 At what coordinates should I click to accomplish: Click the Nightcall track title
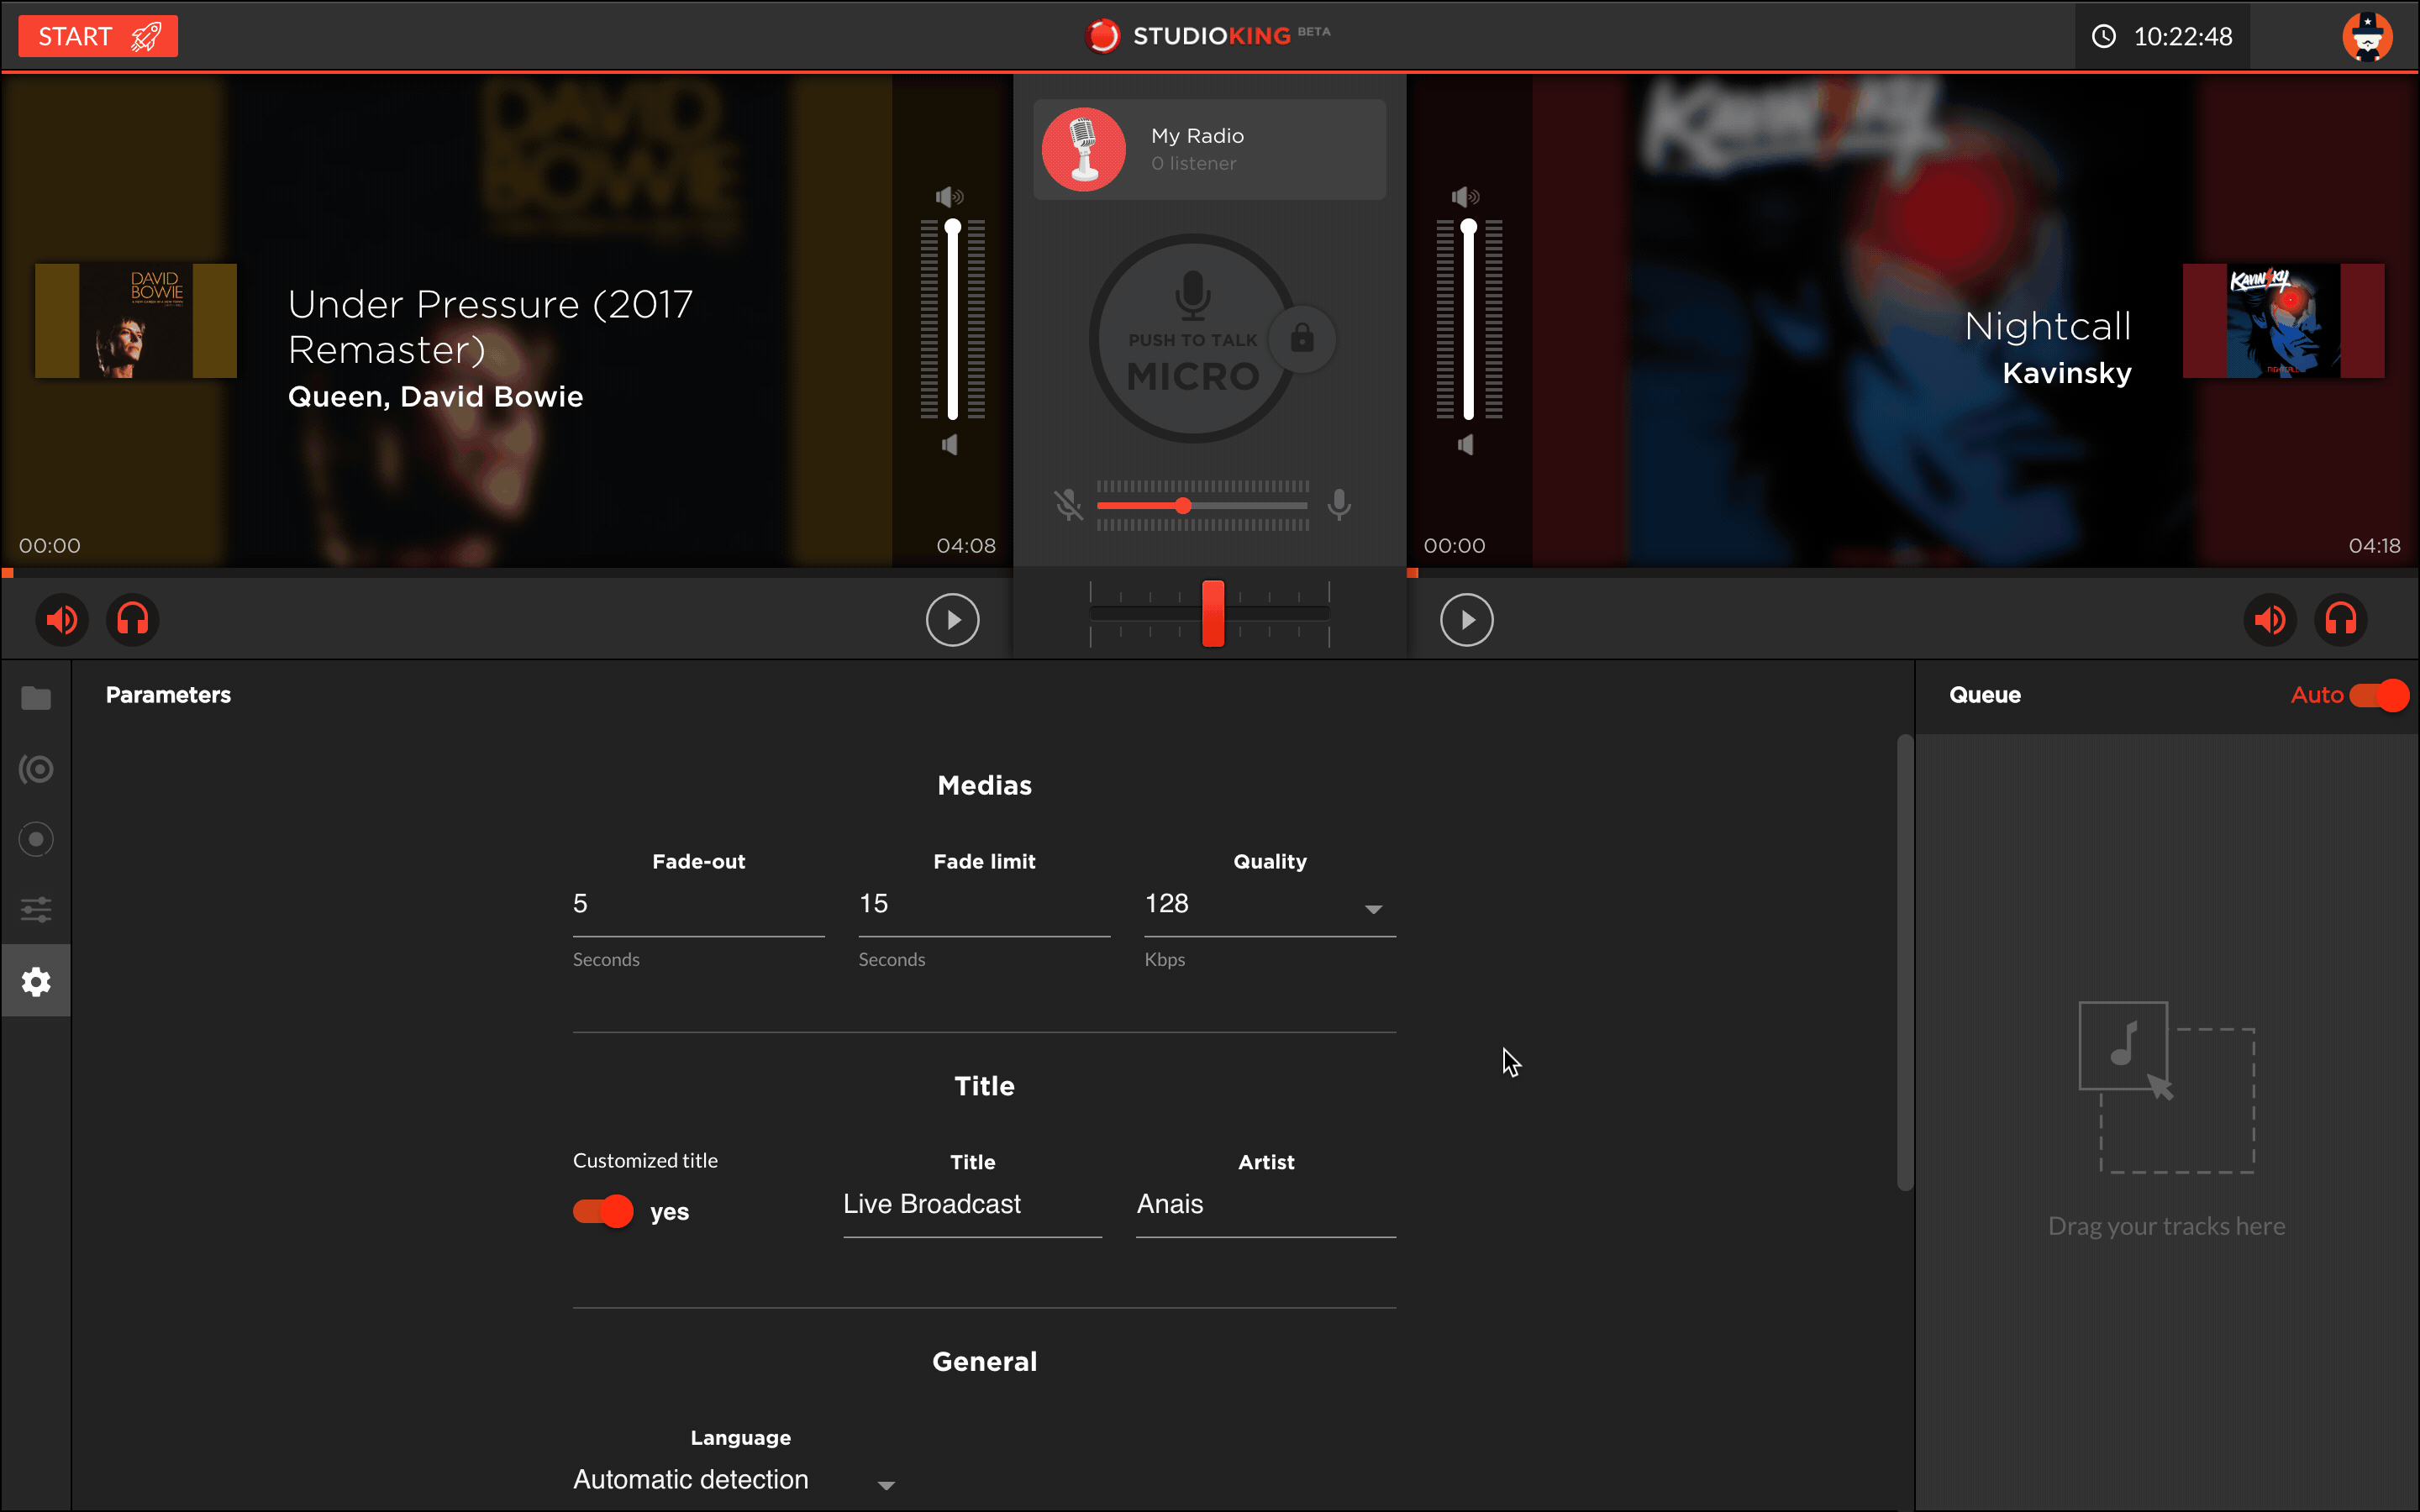tap(2048, 325)
